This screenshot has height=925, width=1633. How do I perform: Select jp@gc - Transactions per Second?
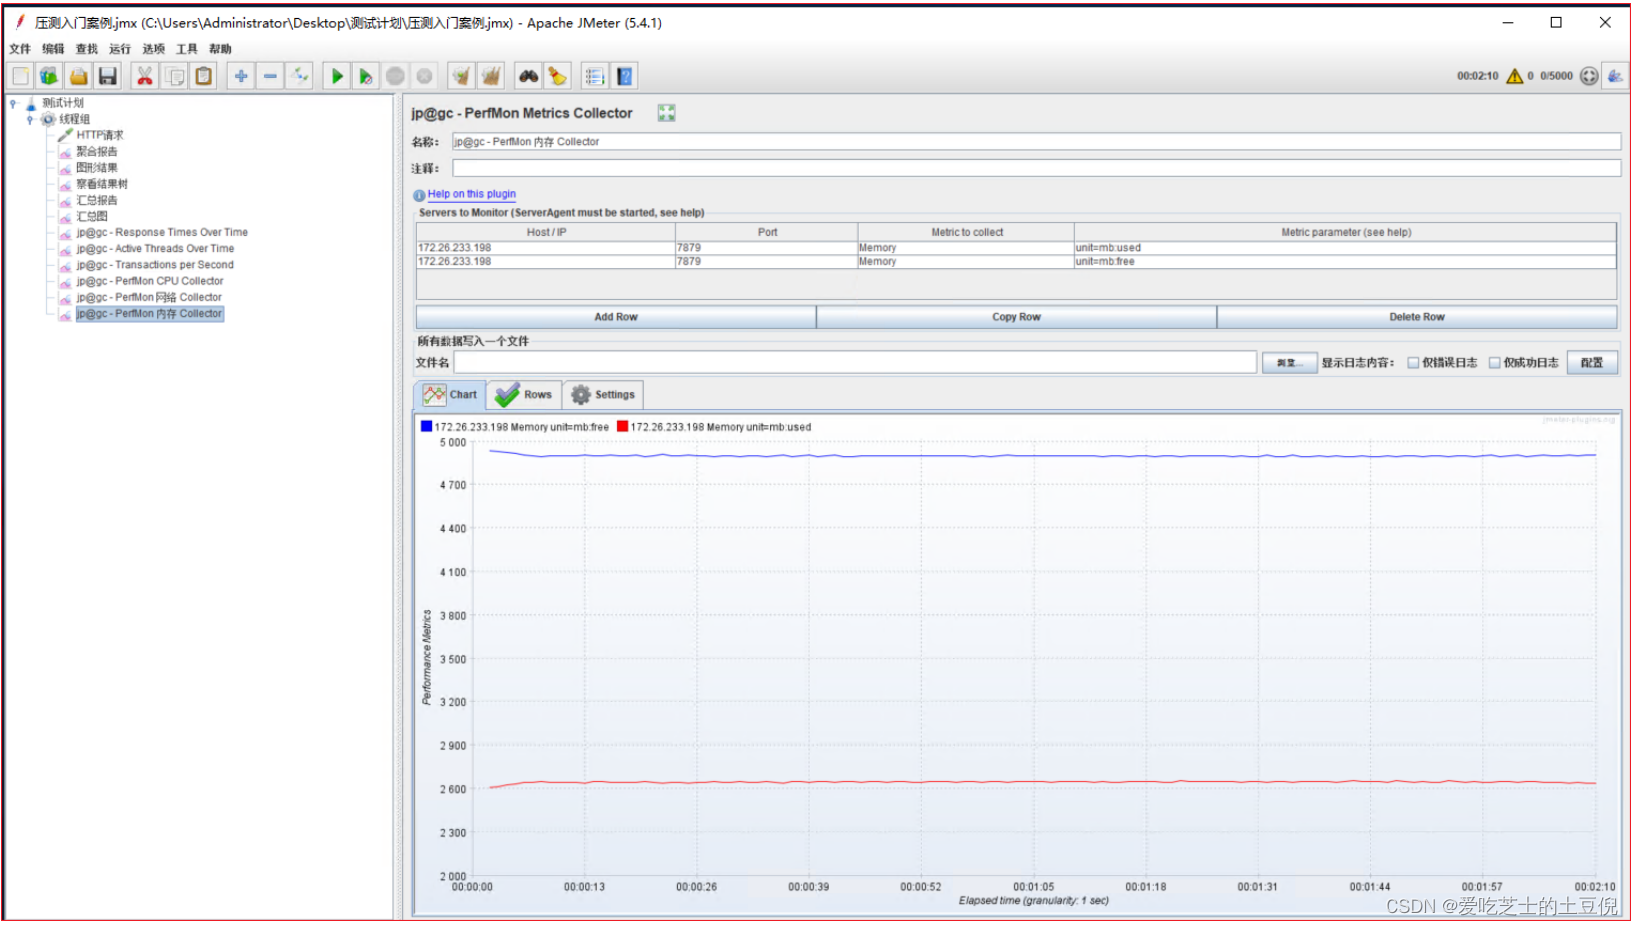(155, 265)
